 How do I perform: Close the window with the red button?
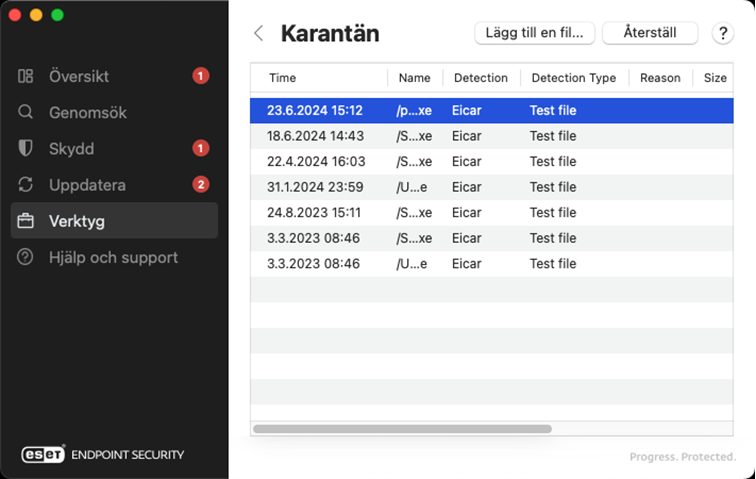[x=15, y=15]
